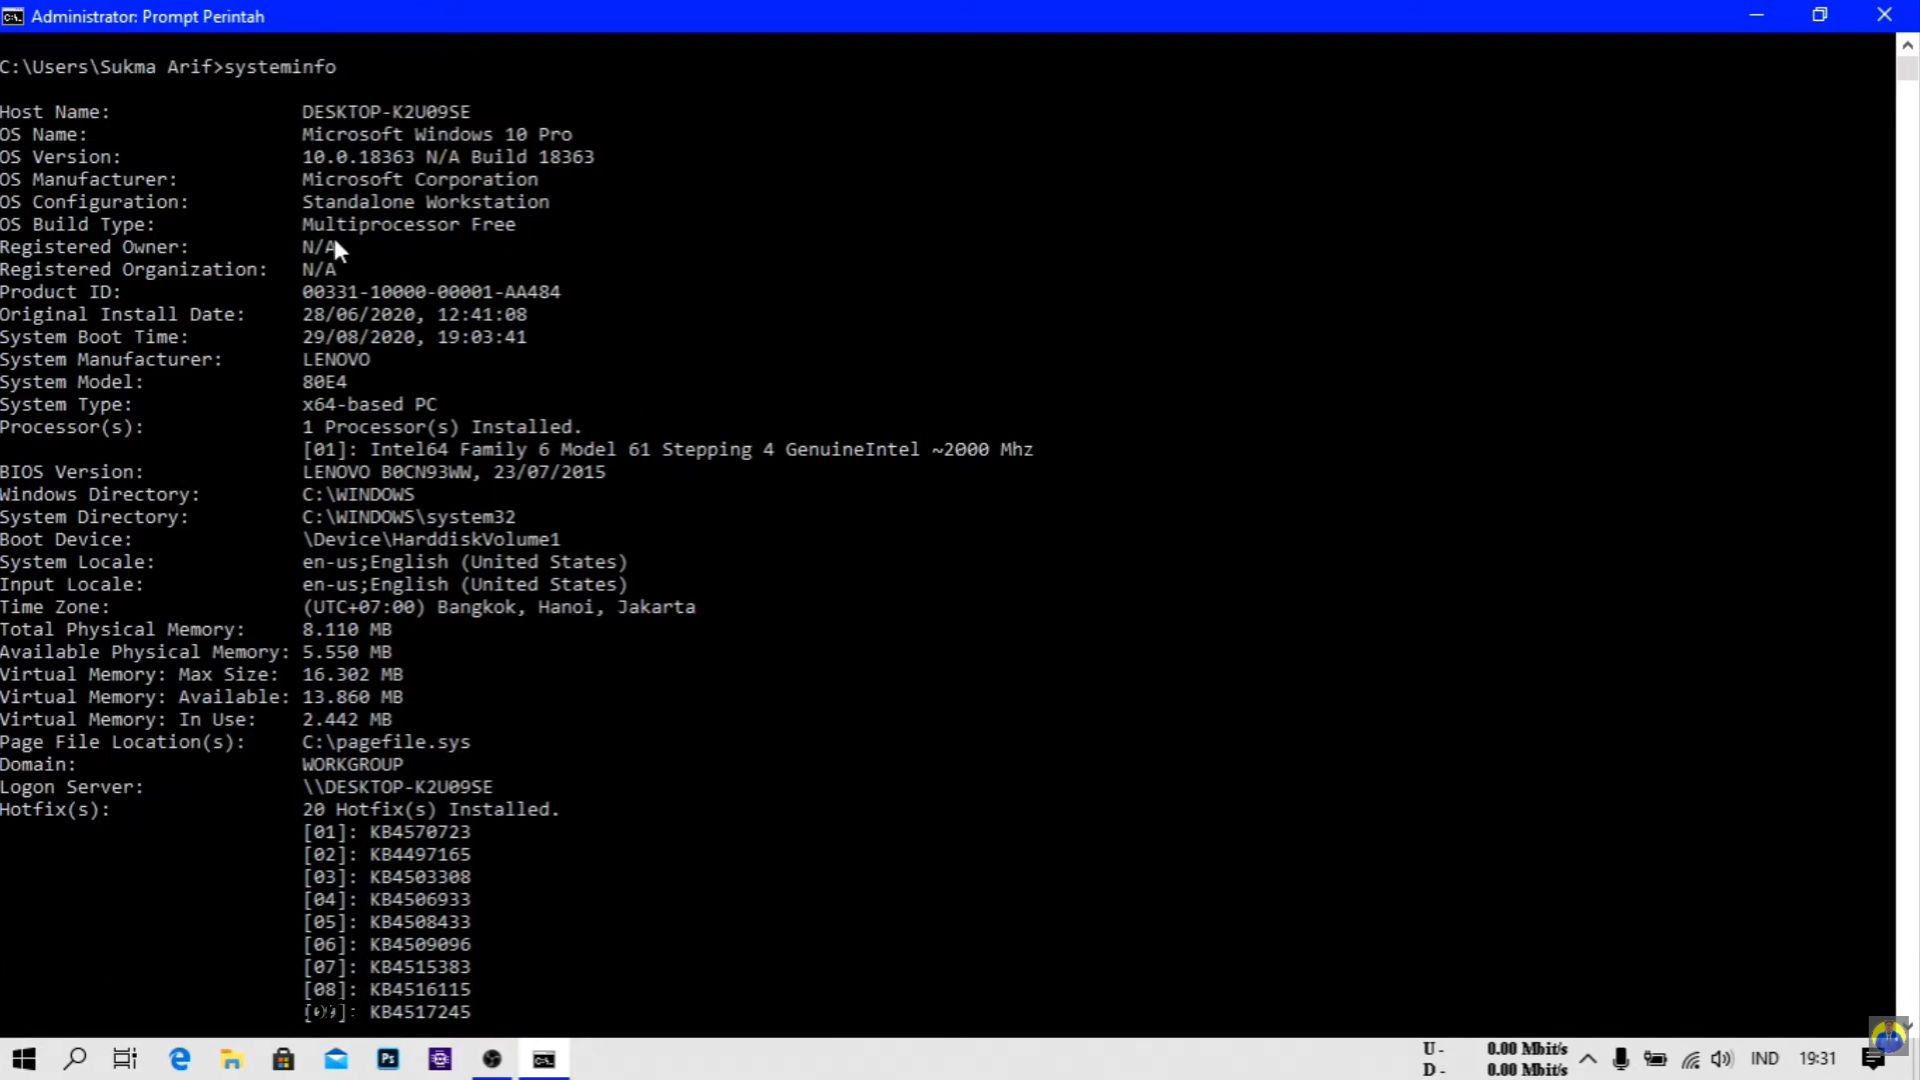Click the vertical scrollbar thumb
This screenshot has height=1080, width=1920.
coord(1907,68)
